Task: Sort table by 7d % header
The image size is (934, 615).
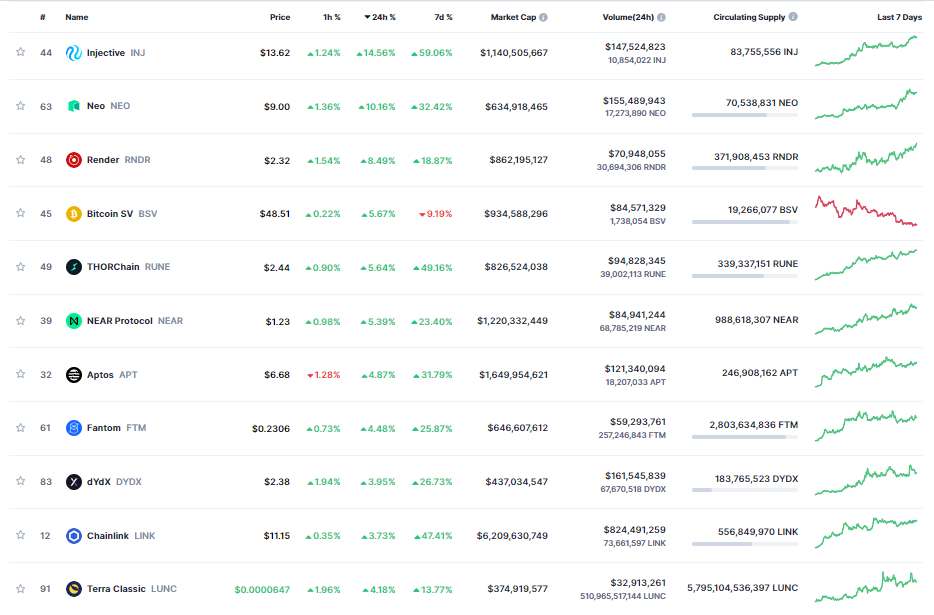Action: [x=443, y=17]
